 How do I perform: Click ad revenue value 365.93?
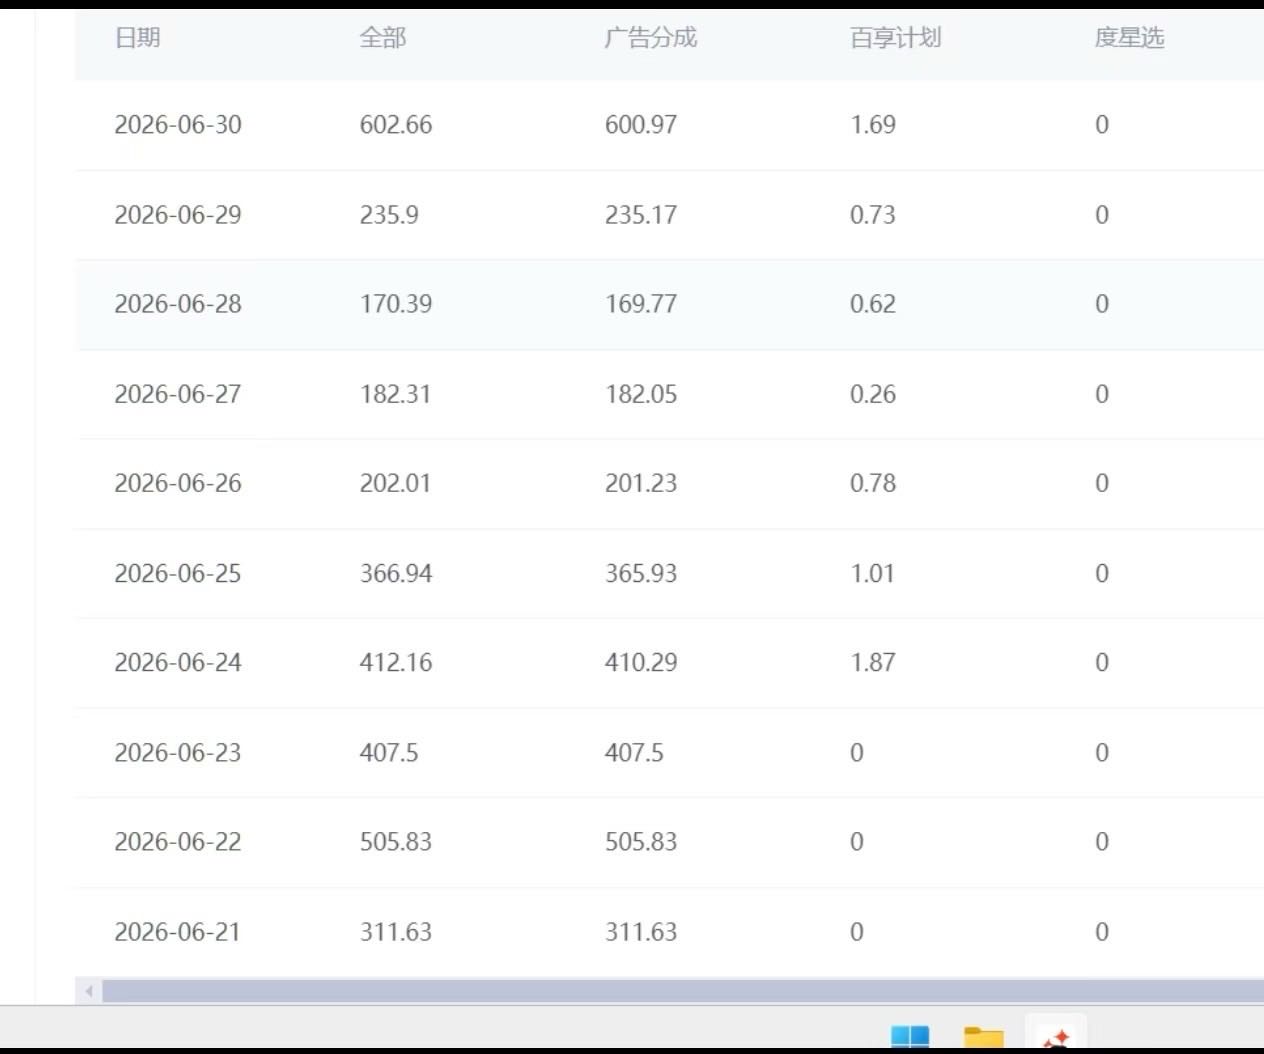click(x=641, y=573)
